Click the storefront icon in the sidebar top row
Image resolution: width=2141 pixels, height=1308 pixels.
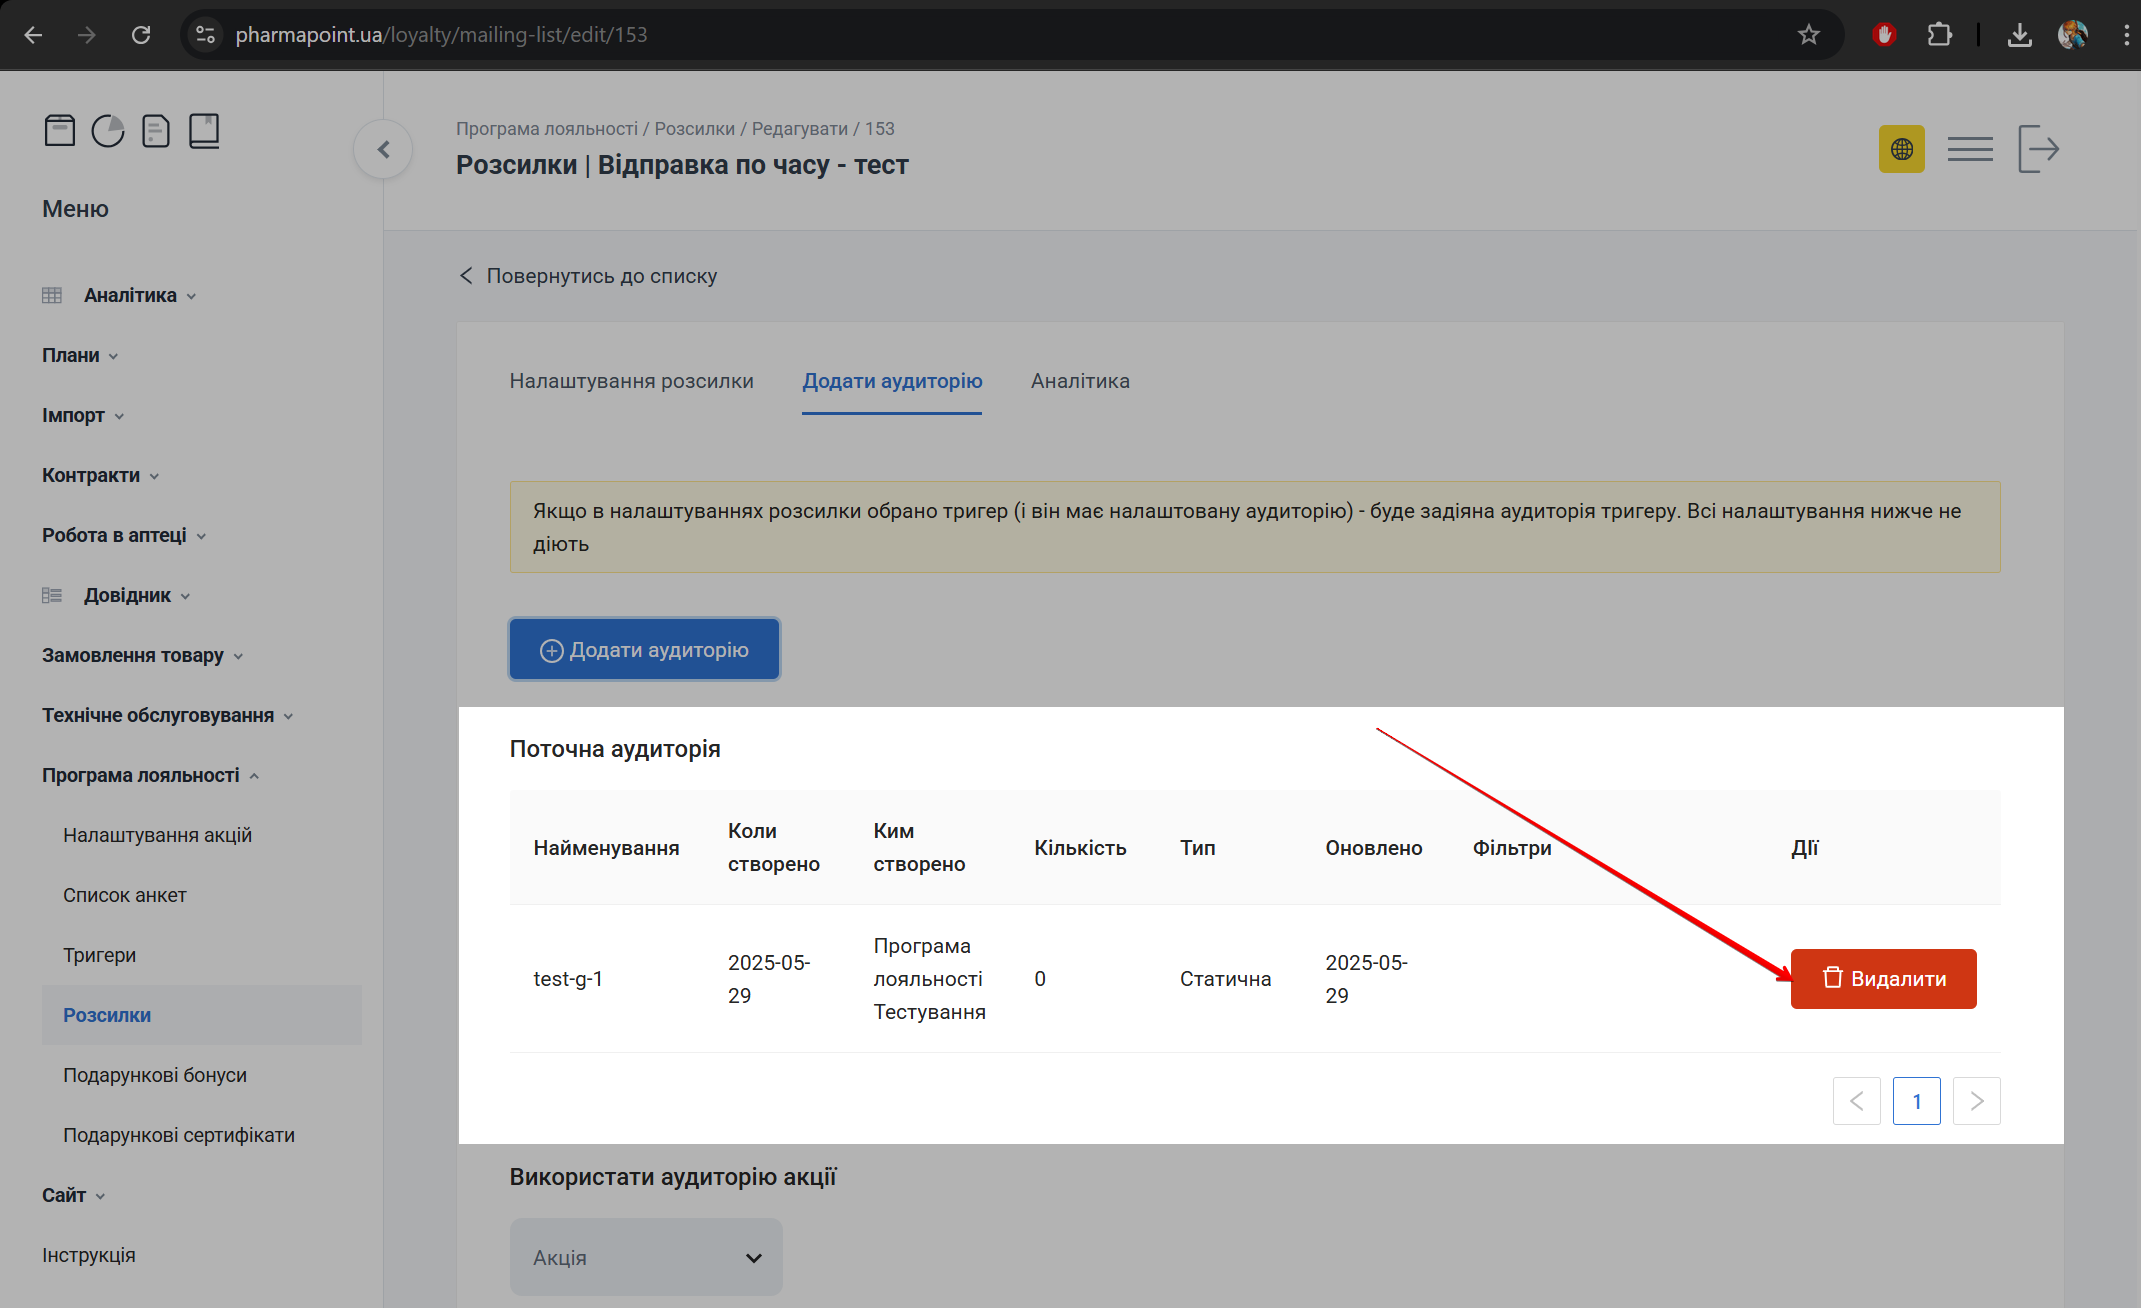coord(60,131)
